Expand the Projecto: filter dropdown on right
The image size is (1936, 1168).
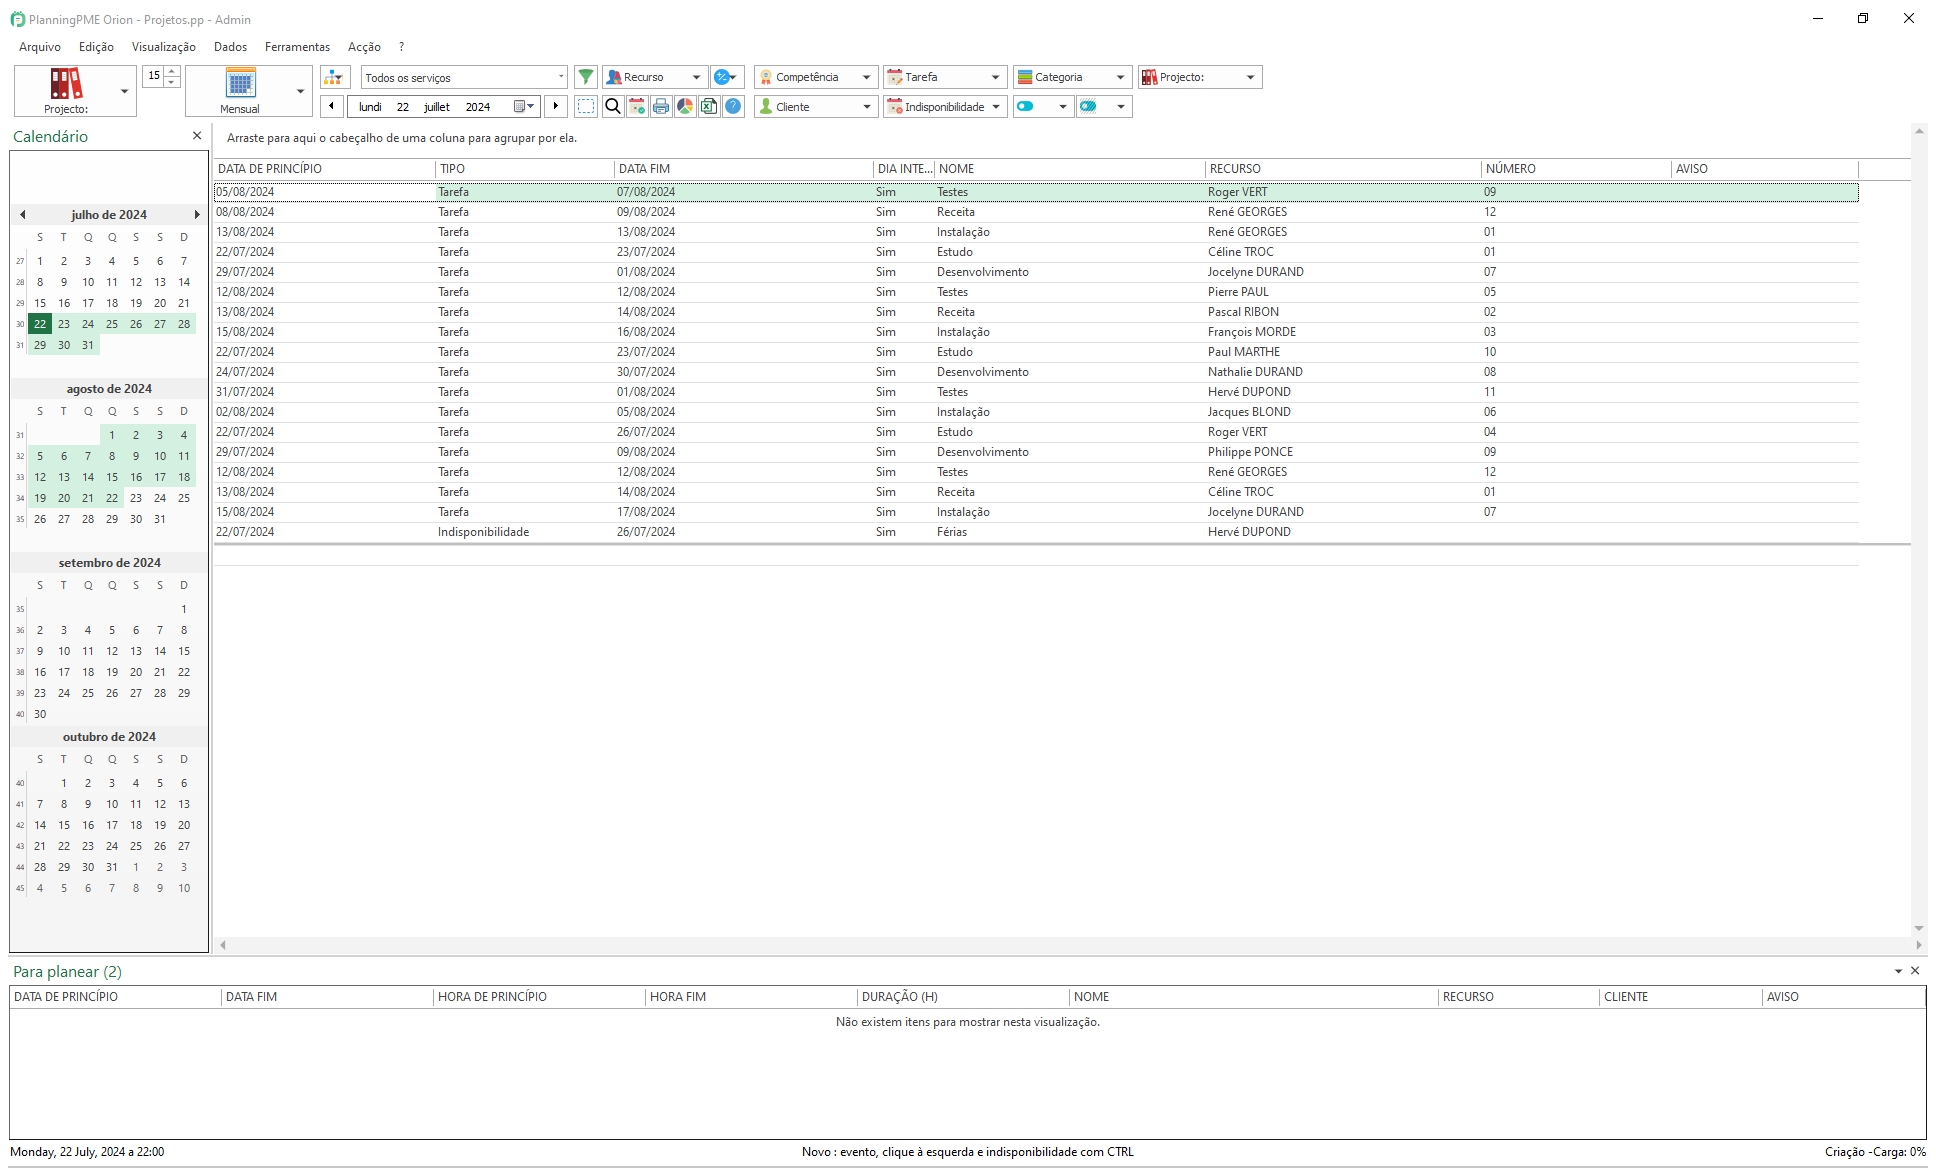pos(1250,77)
